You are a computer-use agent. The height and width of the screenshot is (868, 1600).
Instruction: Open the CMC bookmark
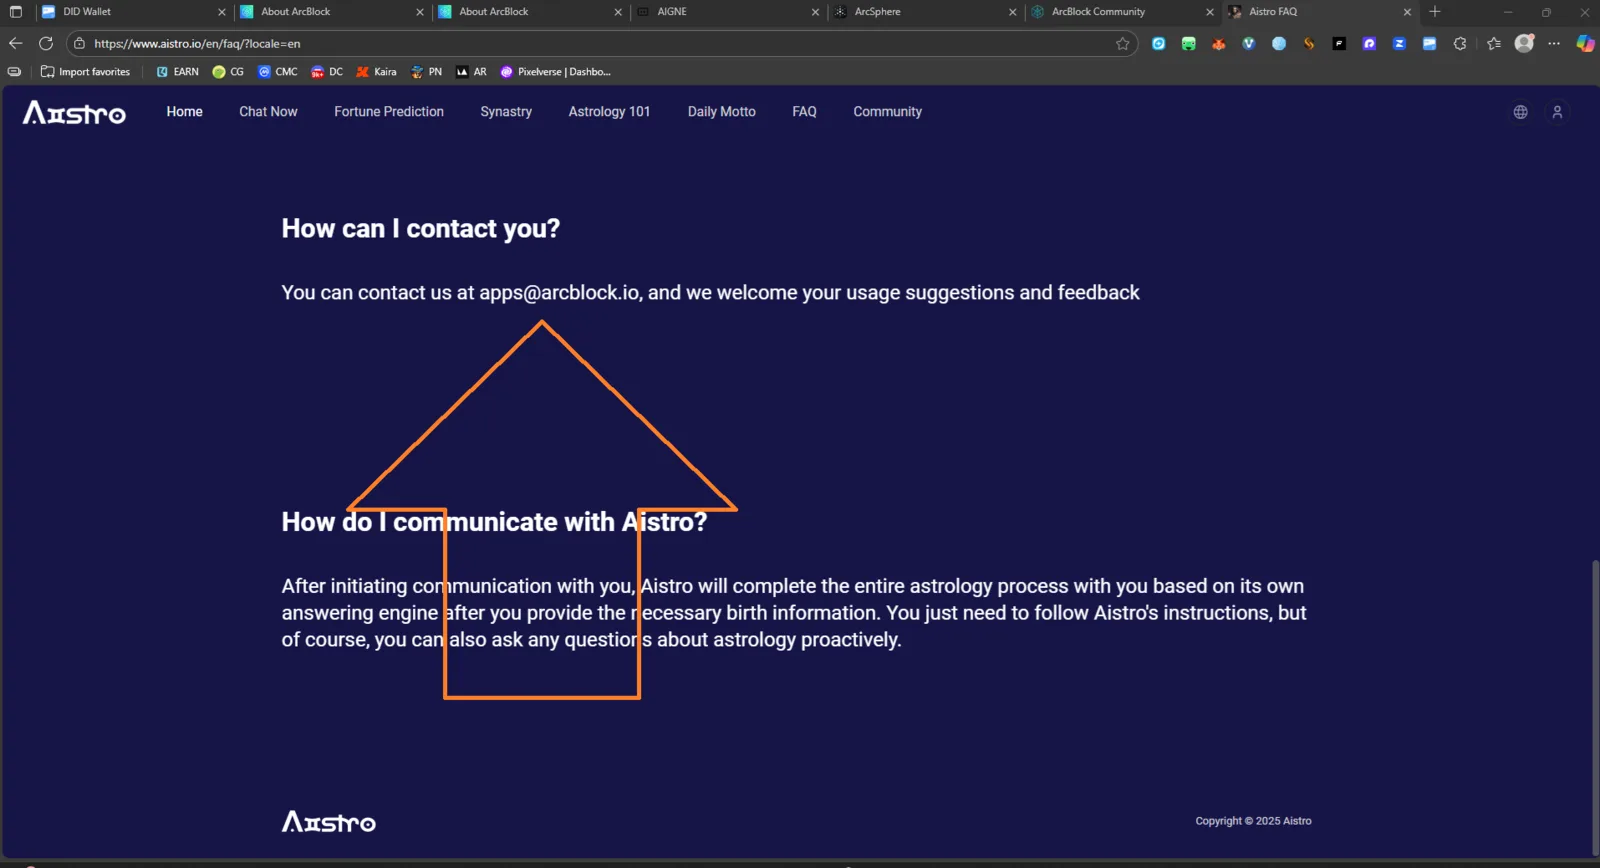tap(278, 72)
